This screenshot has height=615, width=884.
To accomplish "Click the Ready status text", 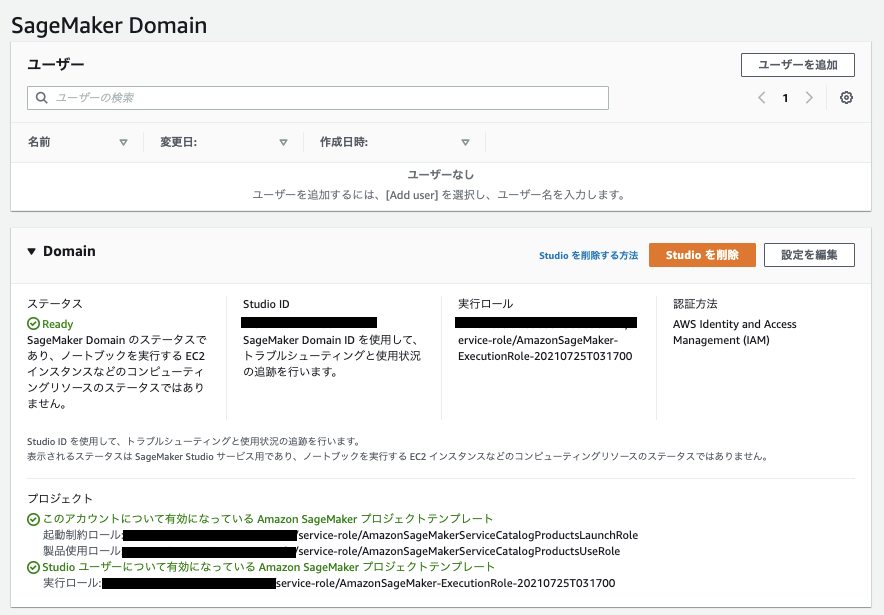I will pyautogui.click(x=58, y=324).
